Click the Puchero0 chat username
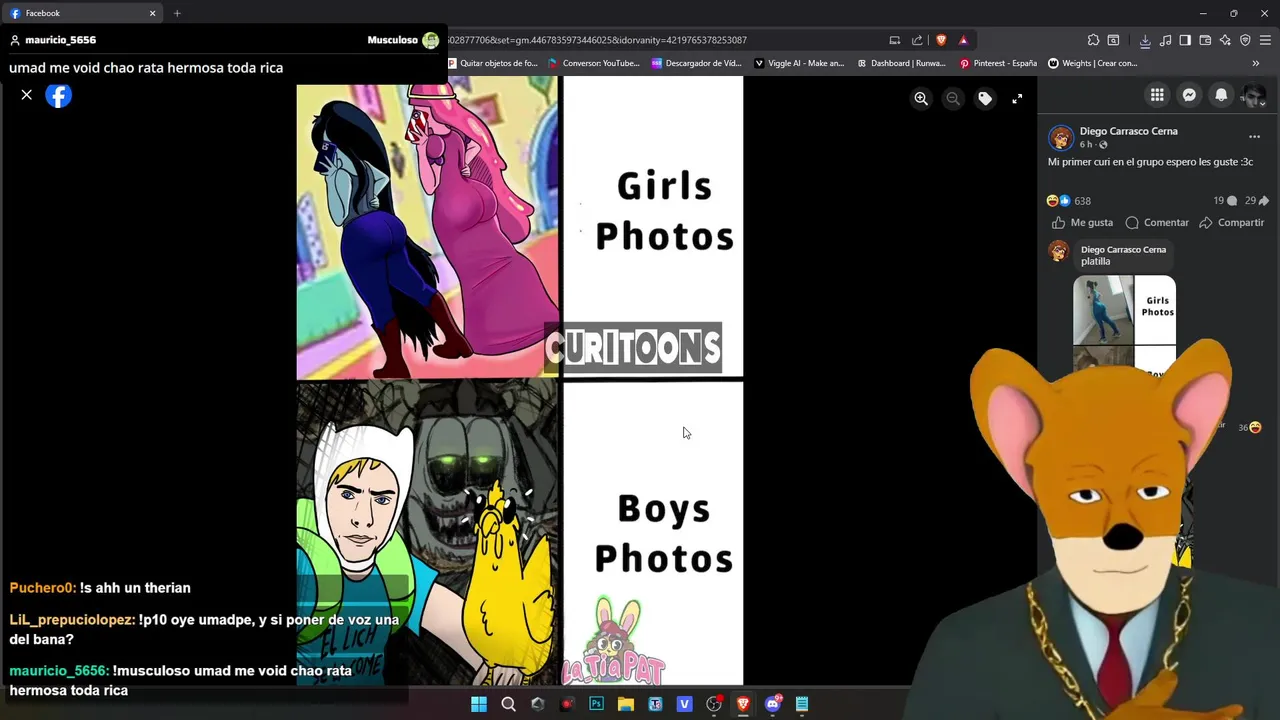 click(x=43, y=588)
